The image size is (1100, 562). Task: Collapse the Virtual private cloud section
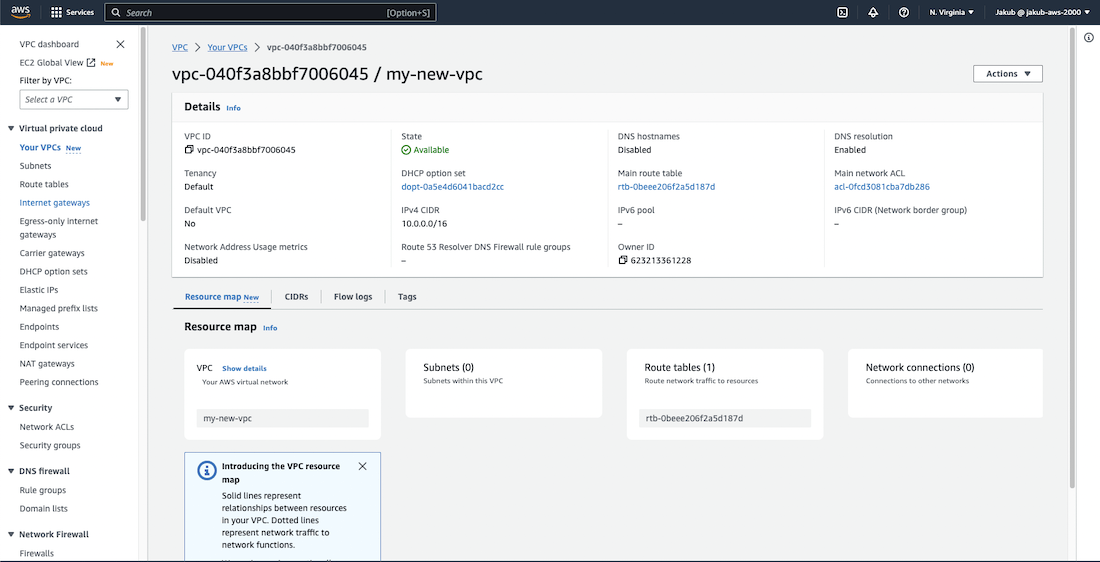[x=11, y=129]
